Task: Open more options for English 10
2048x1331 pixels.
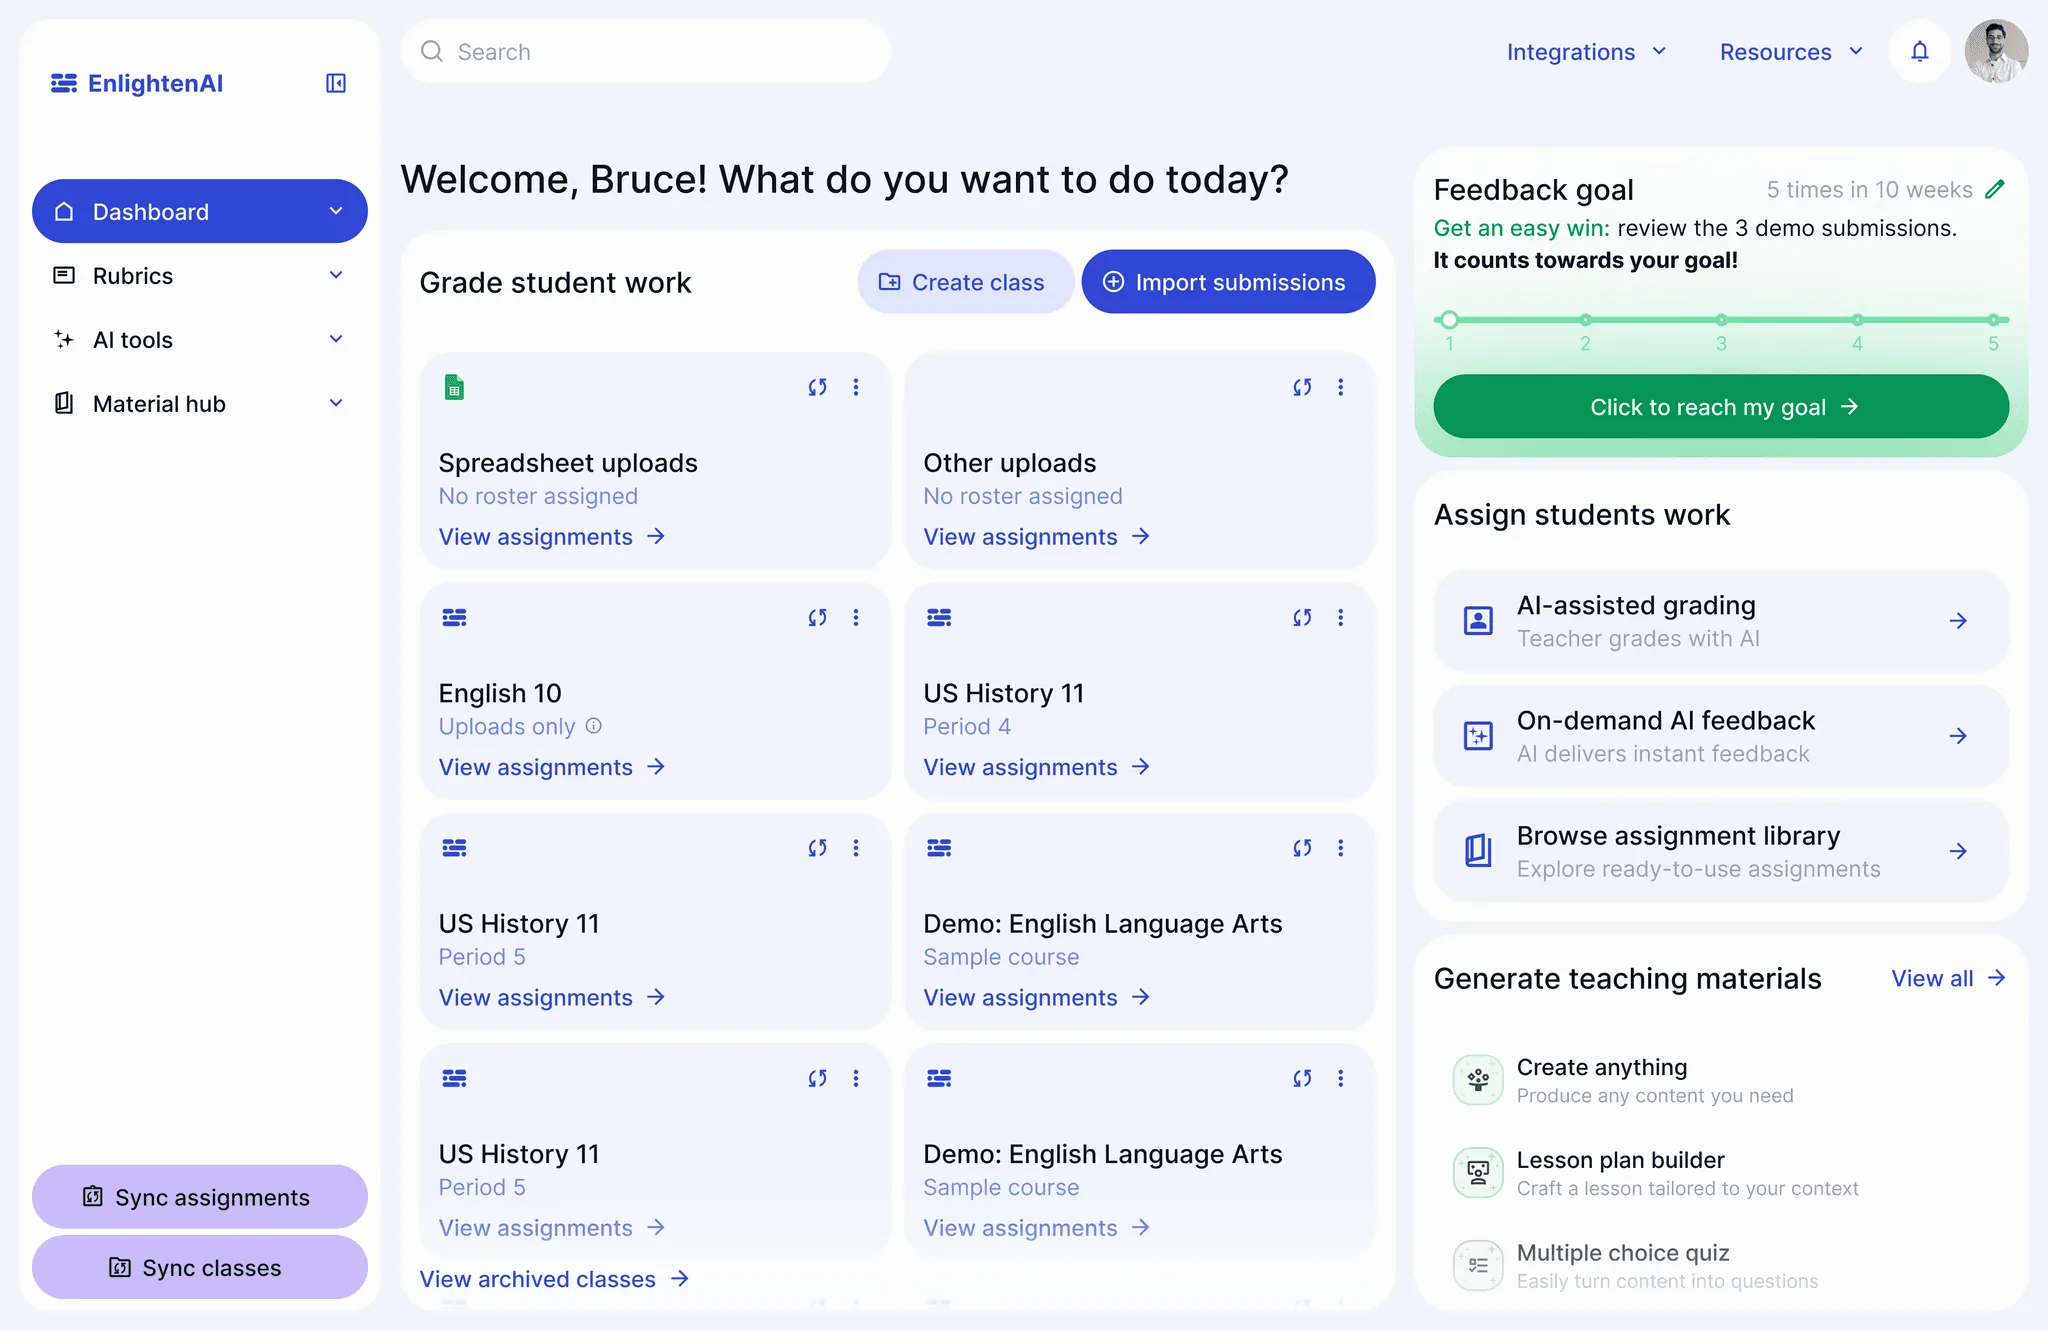Action: coord(856,617)
